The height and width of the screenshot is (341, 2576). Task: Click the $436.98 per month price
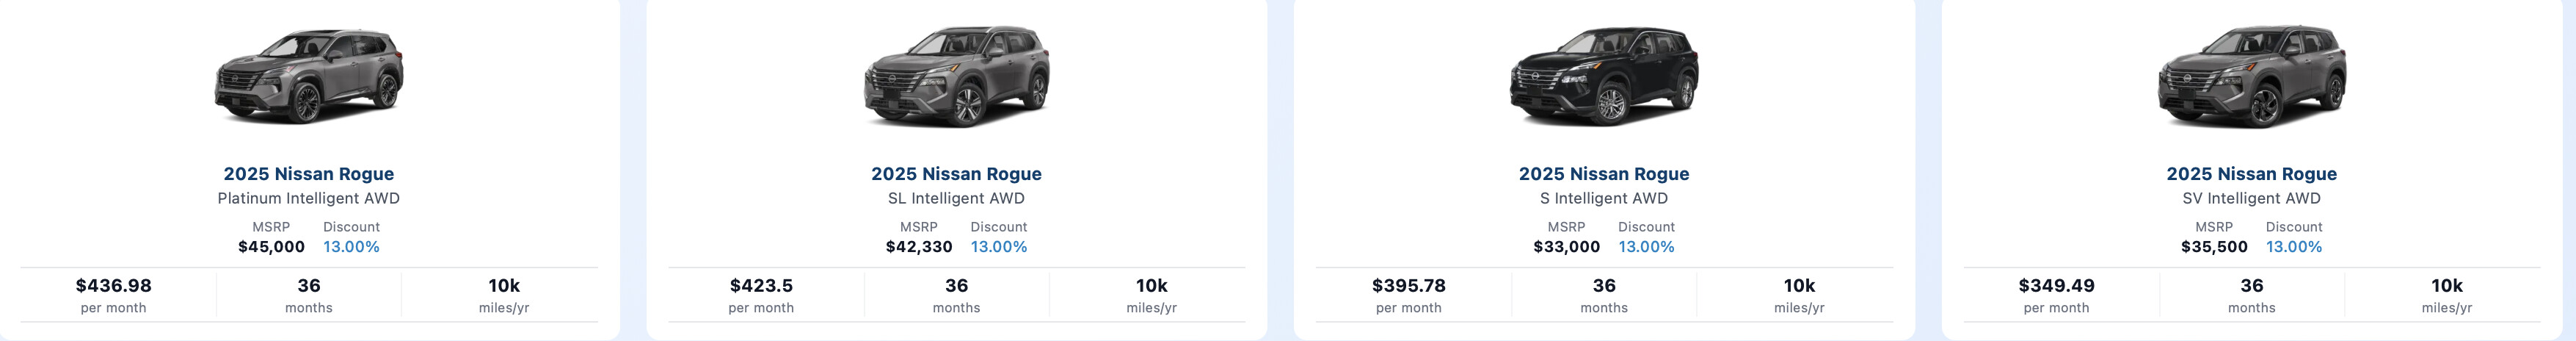(x=114, y=286)
